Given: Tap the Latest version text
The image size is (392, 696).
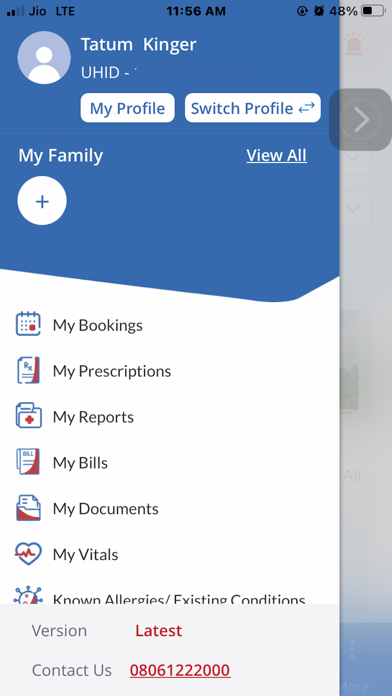Looking at the screenshot, I should coord(158,631).
